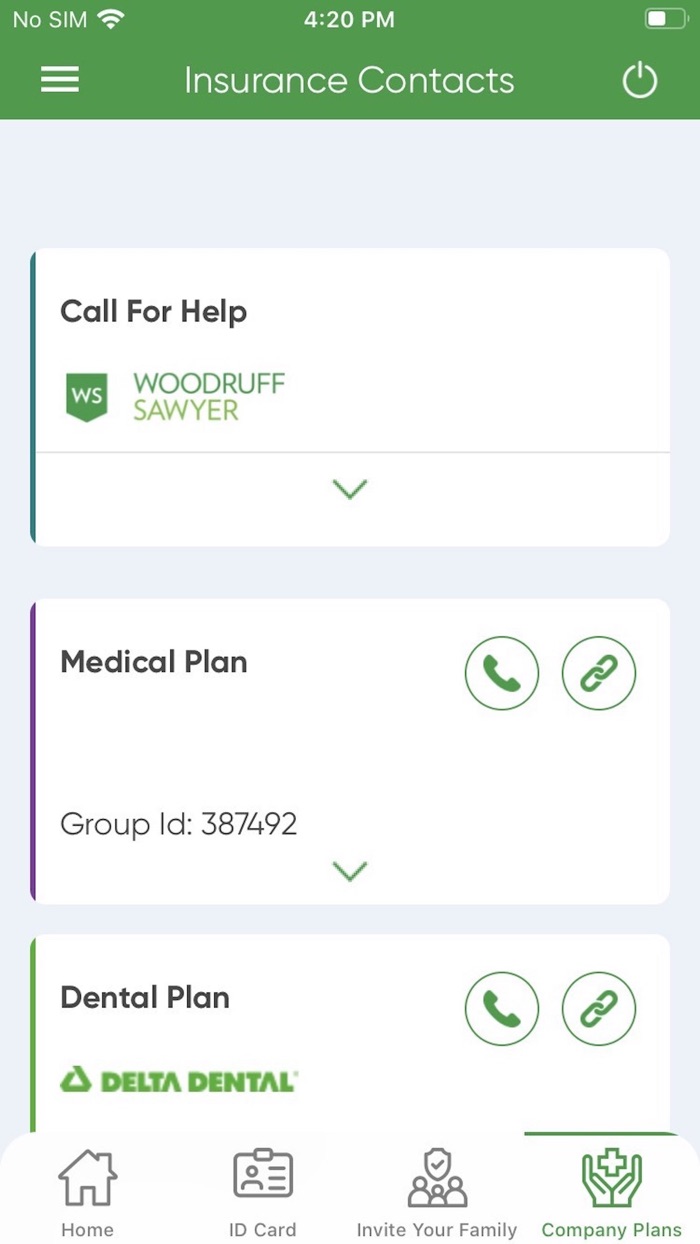Viewport: 700px width, 1244px height.
Task: Call the Medical Plan phone number
Action: pos(502,674)
